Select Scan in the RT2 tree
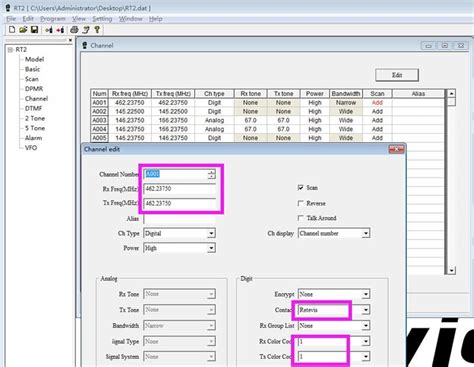474x367 pixels. click(x=32, y=79)
